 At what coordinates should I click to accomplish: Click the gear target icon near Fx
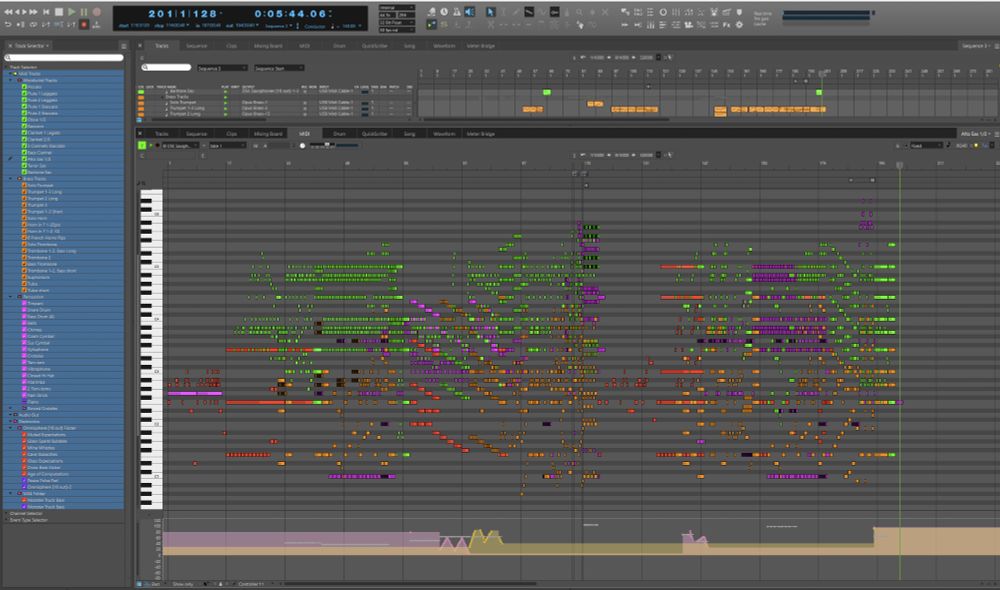click(739, 24)
